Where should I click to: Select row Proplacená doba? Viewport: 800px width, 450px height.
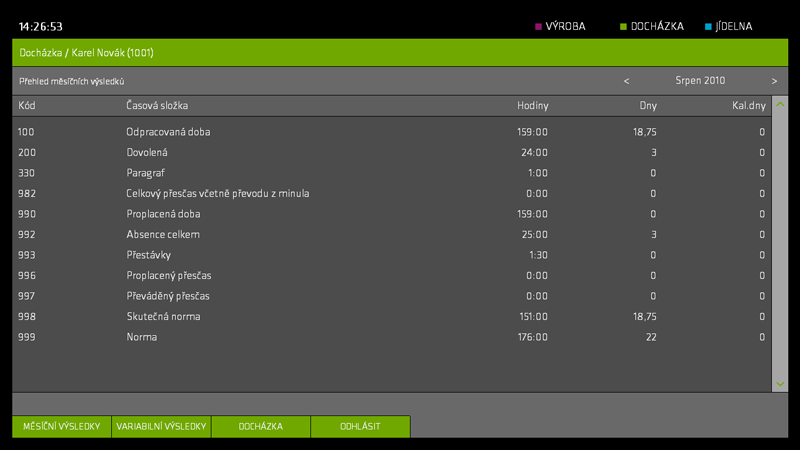[391, 214]
